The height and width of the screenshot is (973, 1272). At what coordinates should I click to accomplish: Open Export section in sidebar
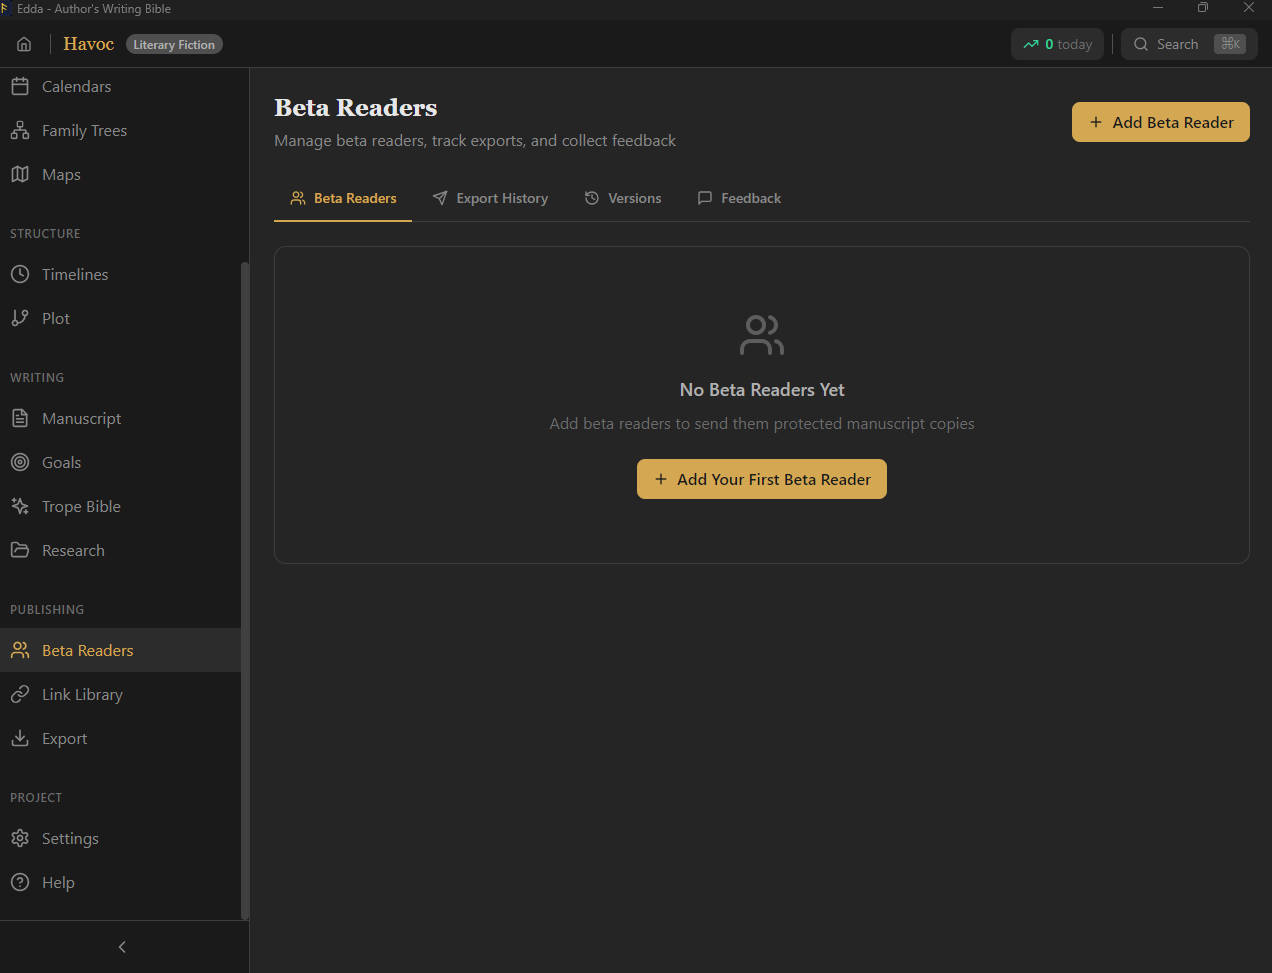(x=120, y=739)
